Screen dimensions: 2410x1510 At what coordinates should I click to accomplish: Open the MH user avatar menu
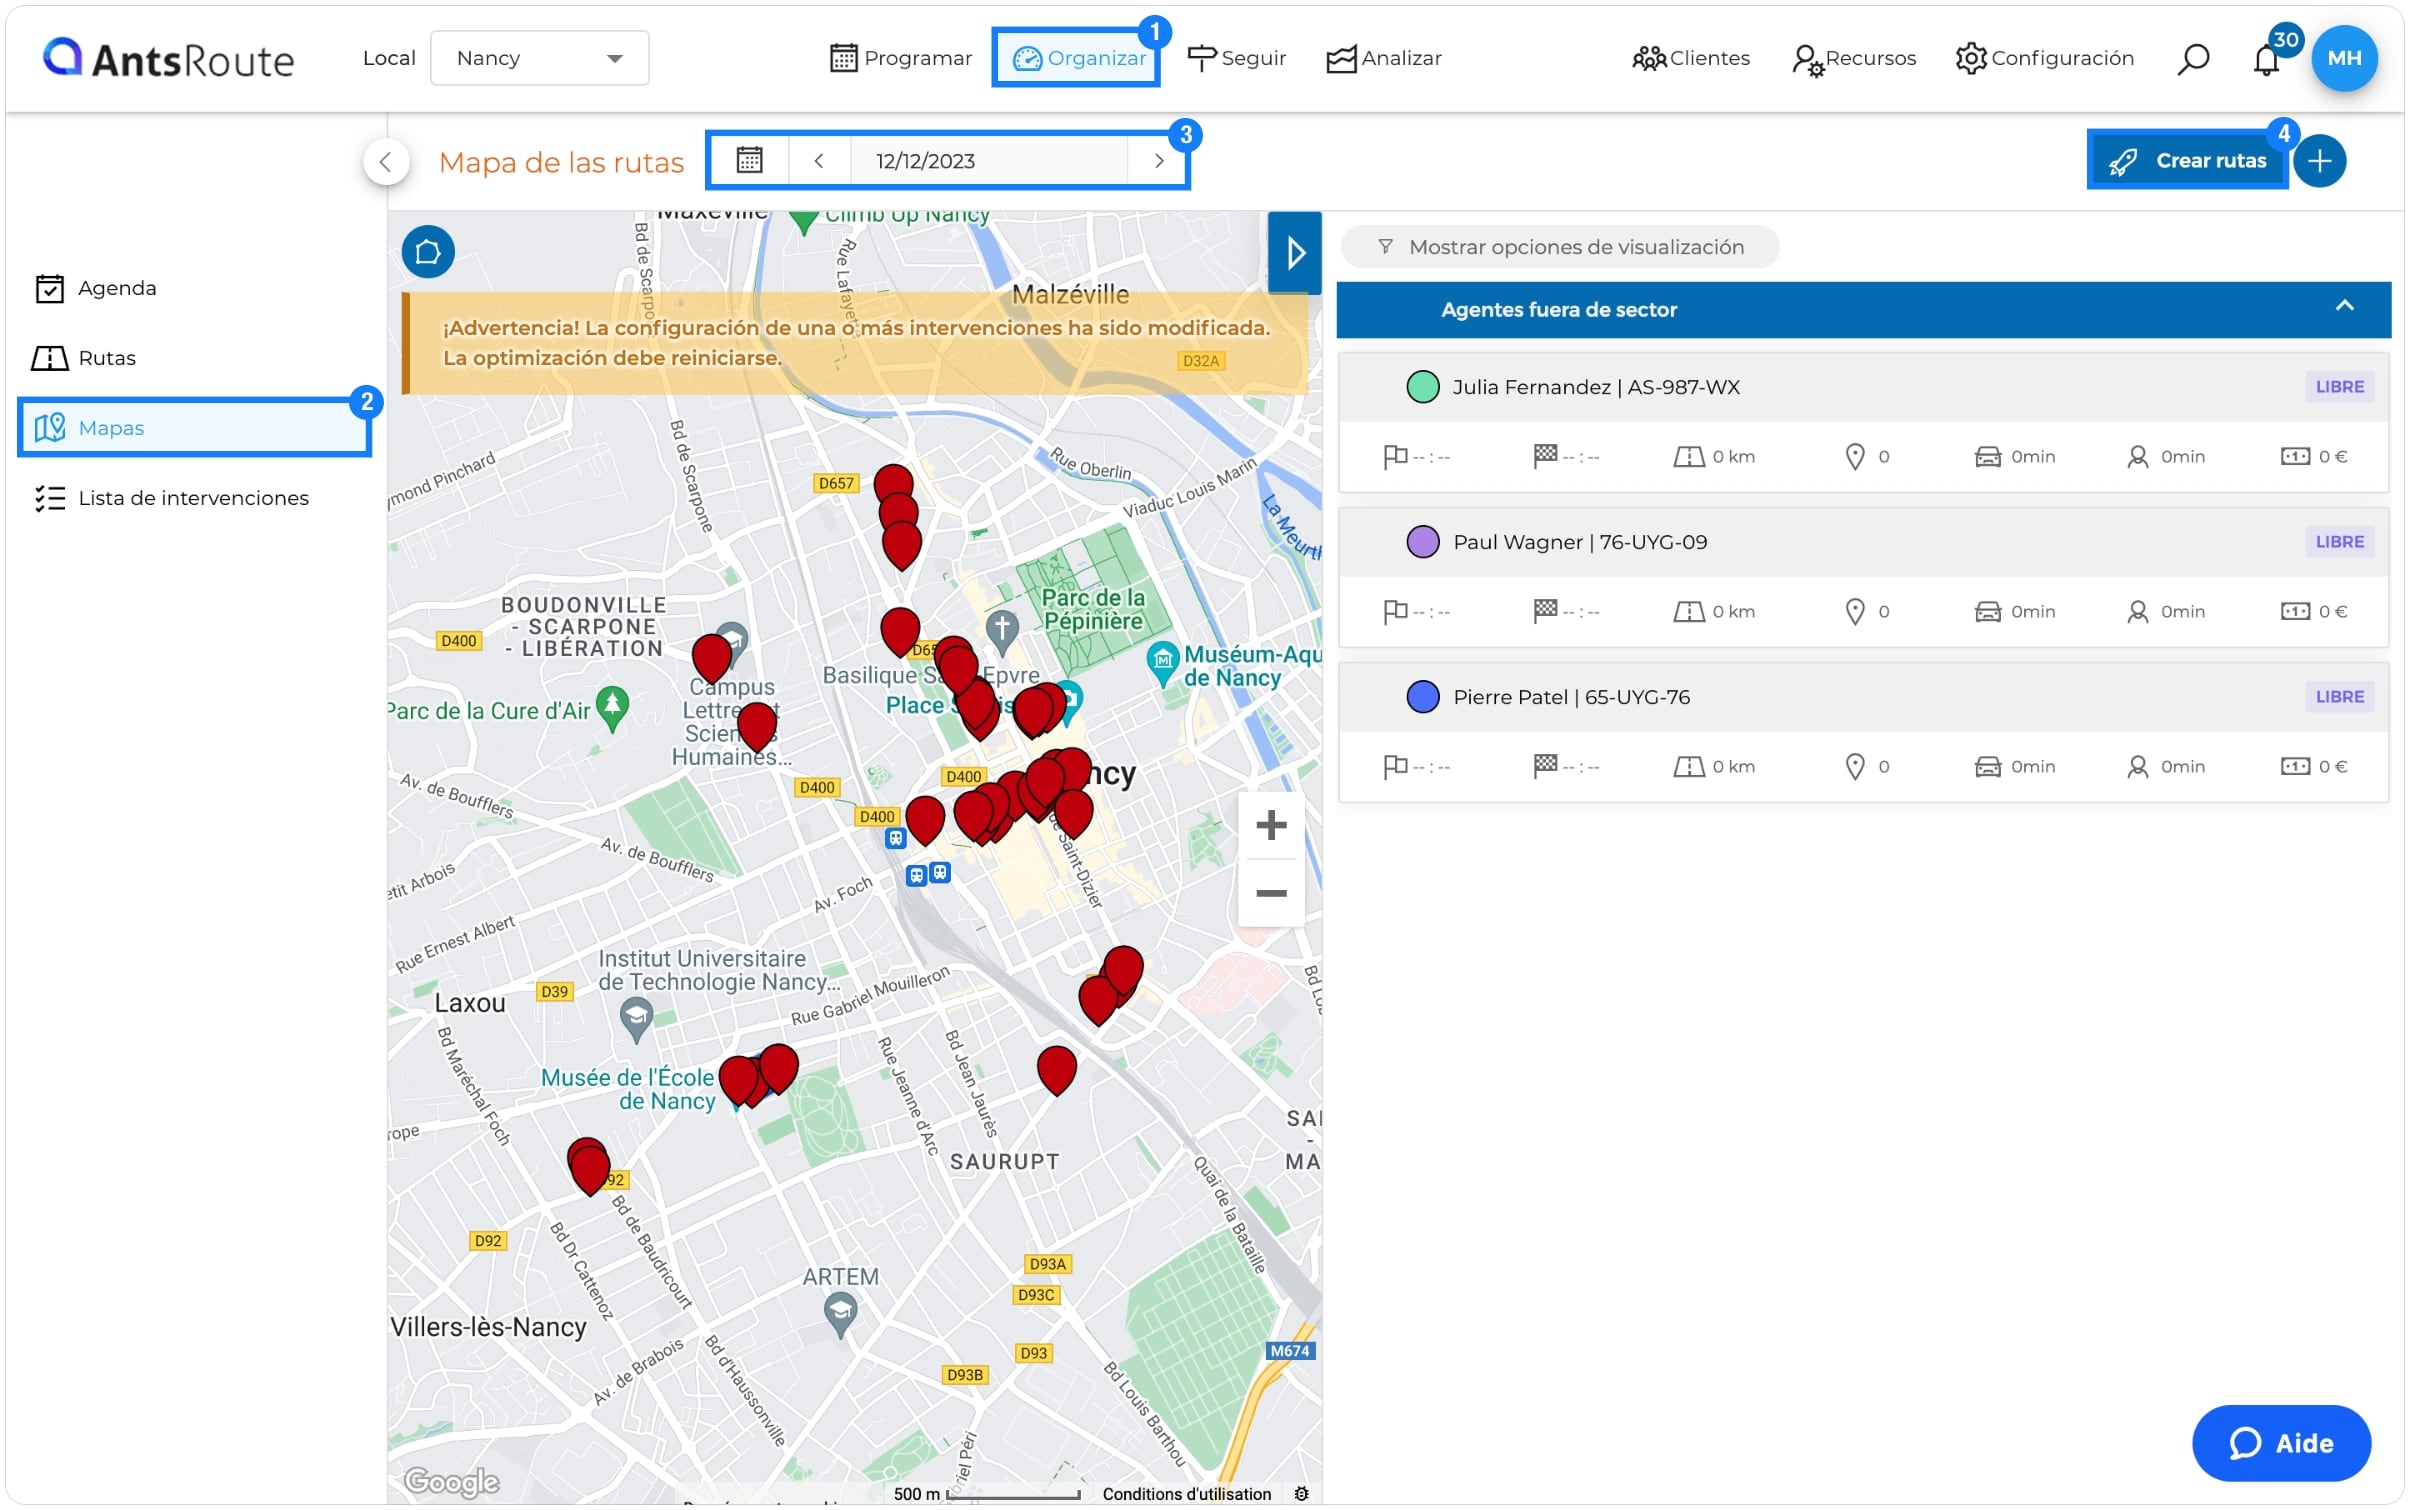click(2343, 58)
